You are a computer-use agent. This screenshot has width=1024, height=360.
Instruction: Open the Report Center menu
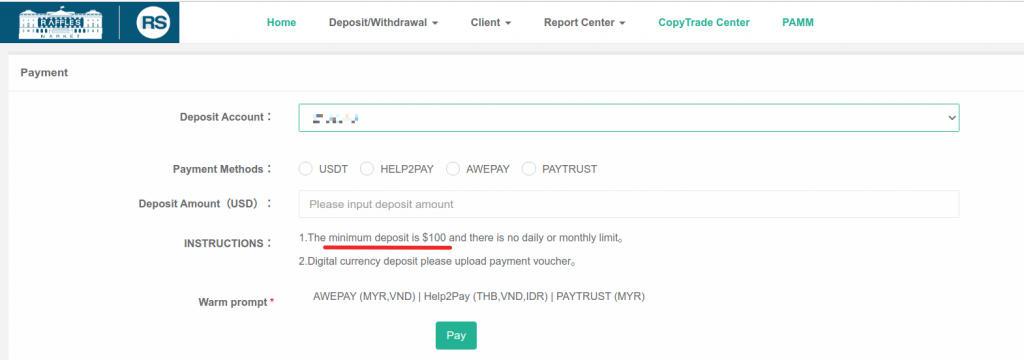[x=584, y=22]
